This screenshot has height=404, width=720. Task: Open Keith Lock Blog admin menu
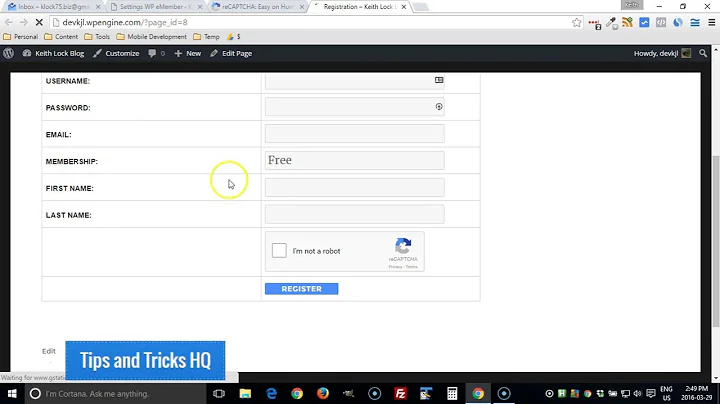[53, 53]
